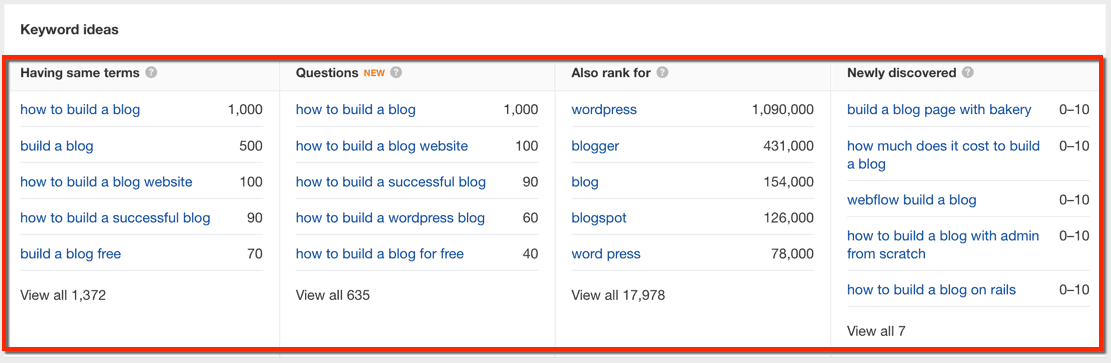Select the 60 volume for wordpress blog question
This screenshot has width=1111, height=363.
pyautogui.click(x=531, y=218)
